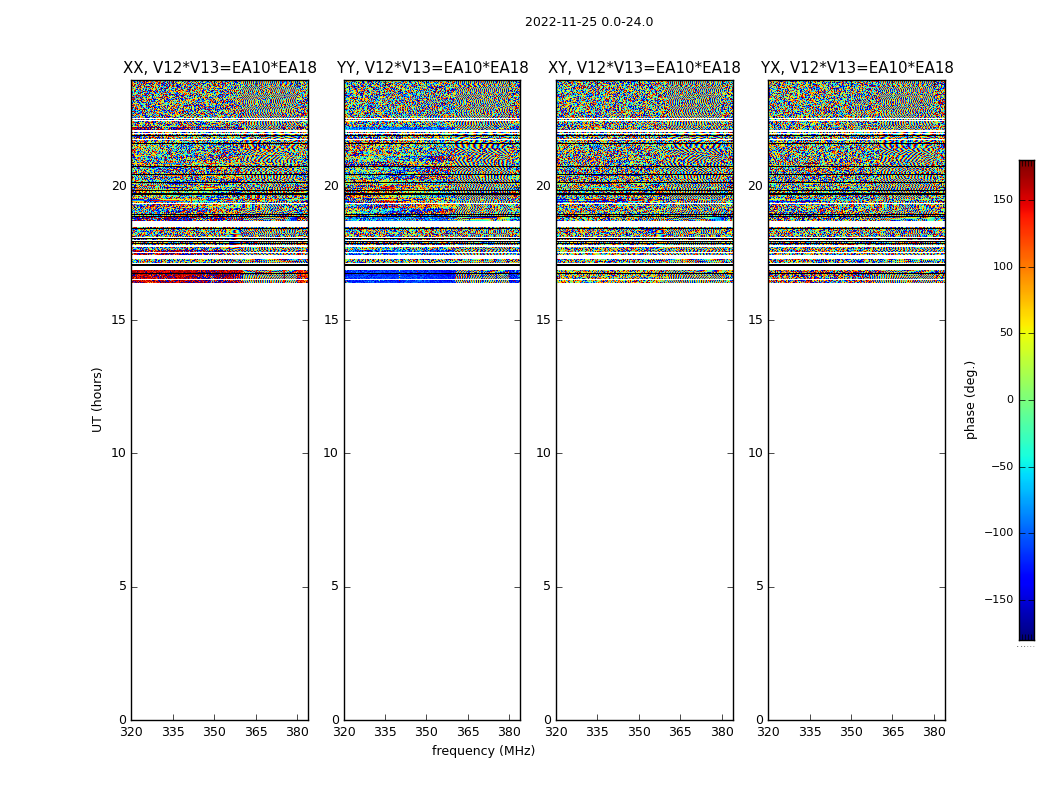The width and height of the screenshot is (1050, 800).
Task: Click the XY plot y-axis tick 15
Action: (x=544, y=320)
